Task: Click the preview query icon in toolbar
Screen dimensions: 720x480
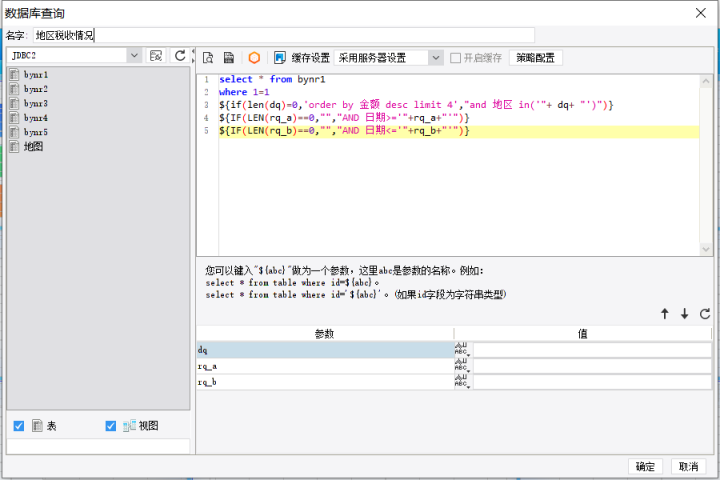Action: 208,58
